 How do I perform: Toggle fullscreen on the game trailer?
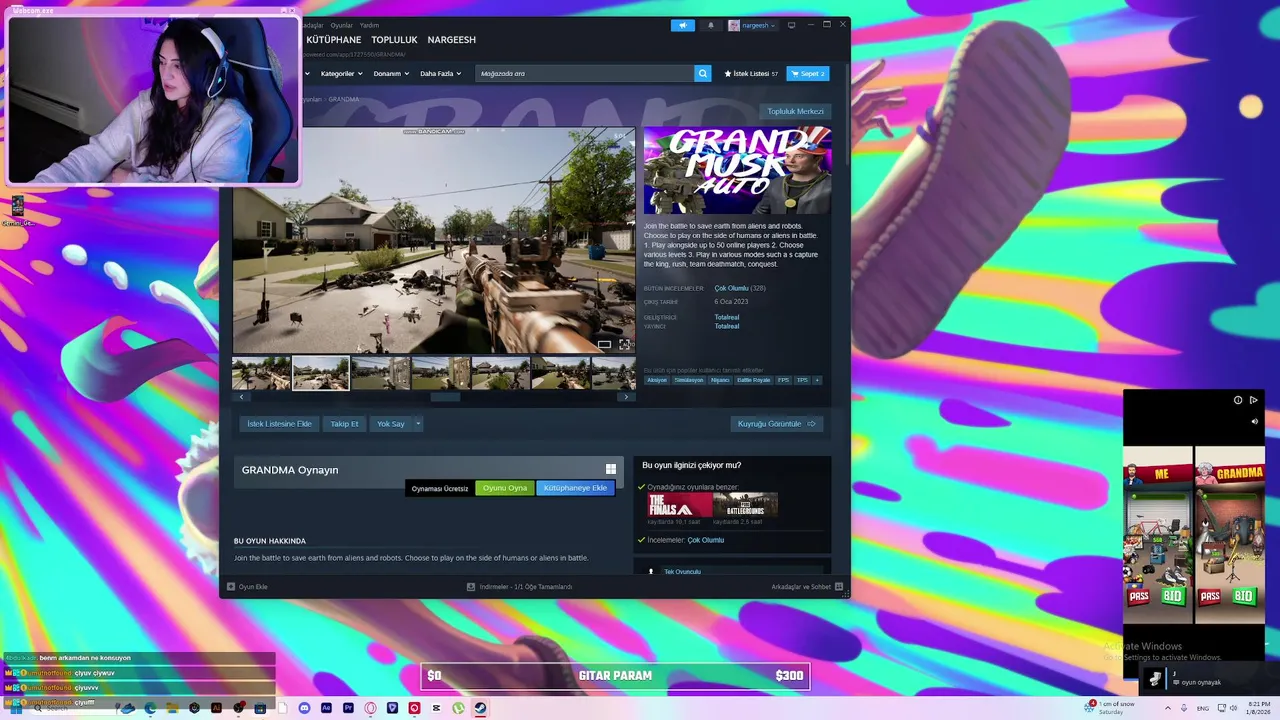pyautogui.click(x=625, y=344)
